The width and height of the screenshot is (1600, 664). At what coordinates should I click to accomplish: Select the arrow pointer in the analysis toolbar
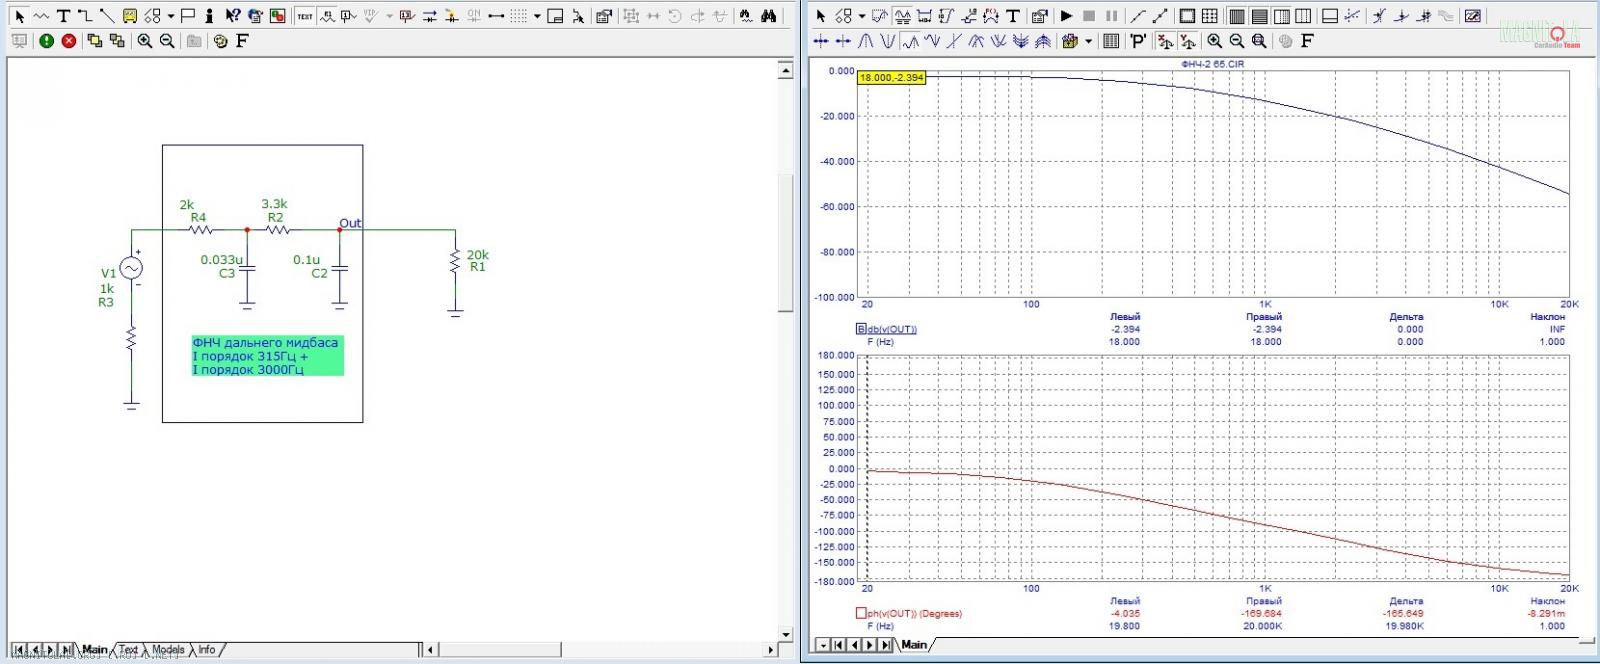click(x=820, y=16)
